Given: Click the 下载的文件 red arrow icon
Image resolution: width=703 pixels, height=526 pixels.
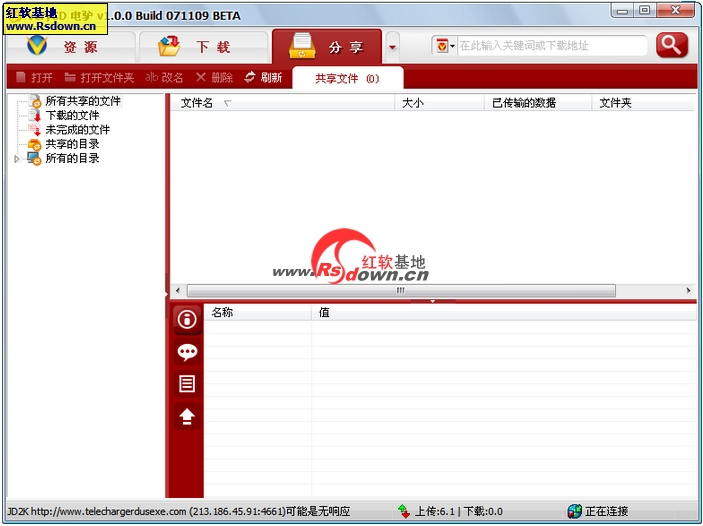Looking at the screenshot, I should 35,115.
